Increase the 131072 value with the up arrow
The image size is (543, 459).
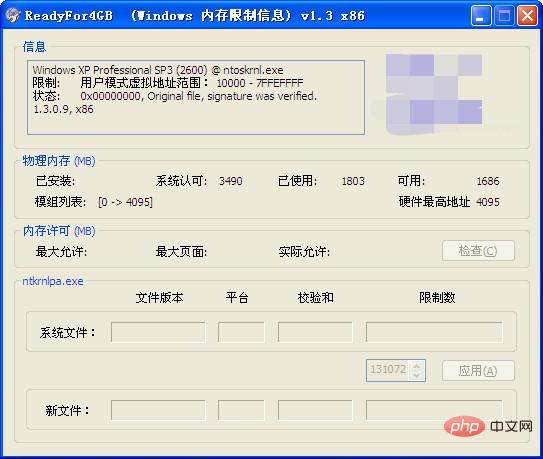tap(417, 365)
